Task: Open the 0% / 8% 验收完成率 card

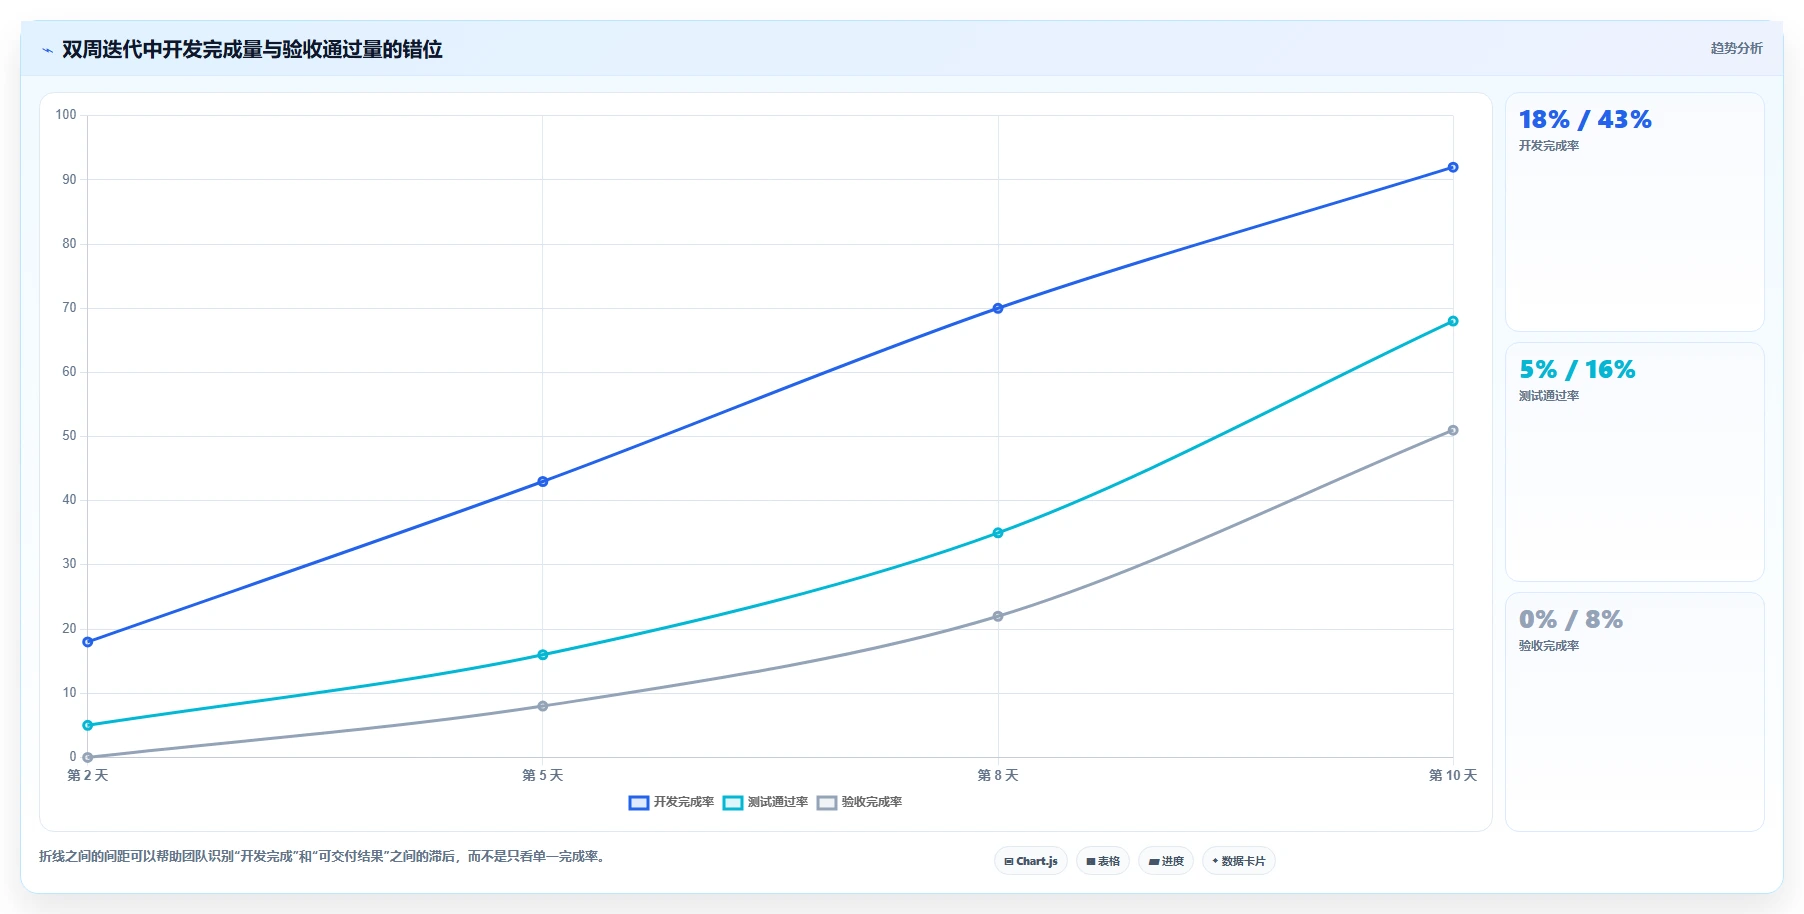Action: click(1635, 712)
